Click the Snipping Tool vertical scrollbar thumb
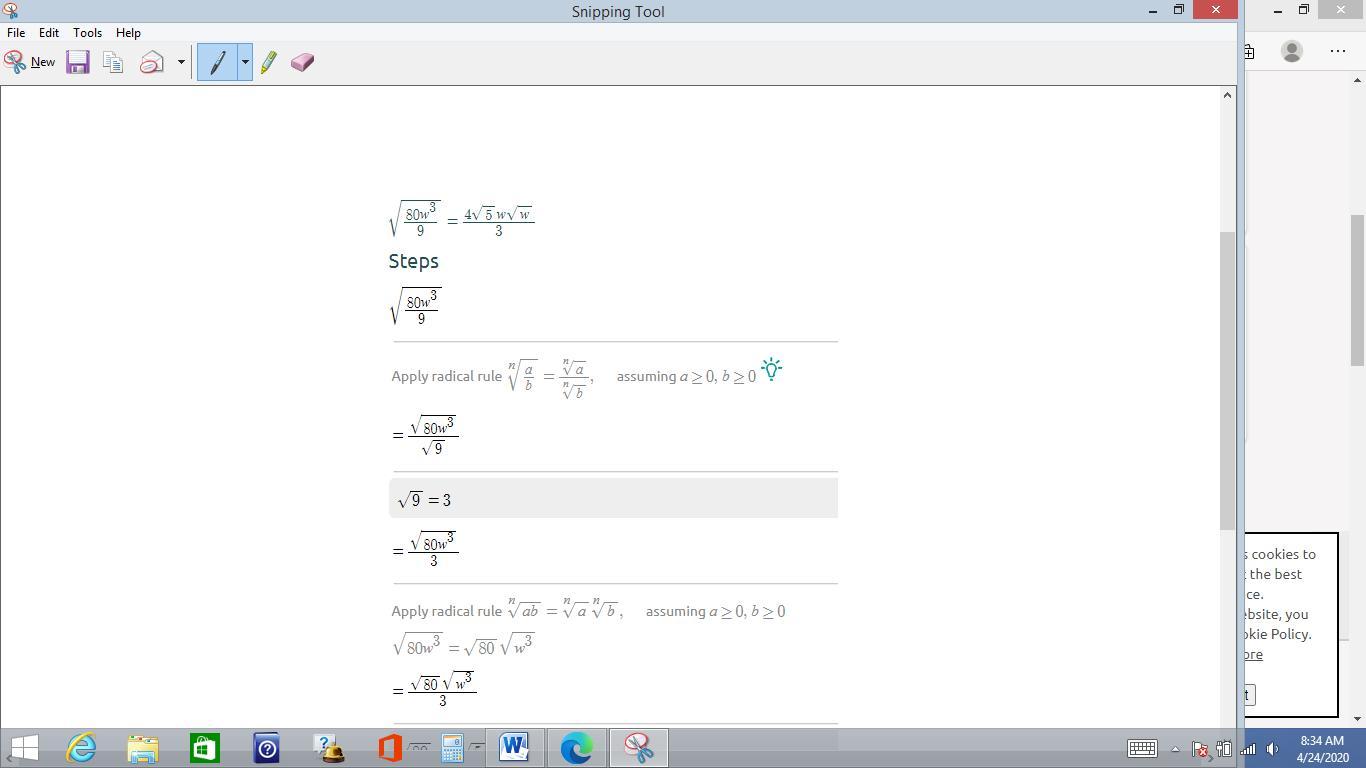Screen dimensions: 1366x768 click(x=1228, y=381)
